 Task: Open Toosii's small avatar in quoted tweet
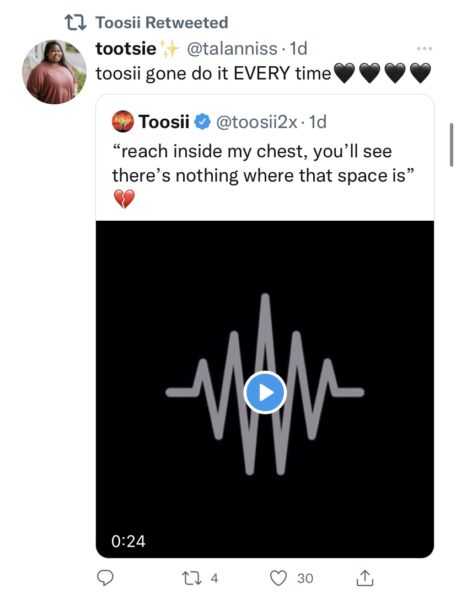pos(123,122)
